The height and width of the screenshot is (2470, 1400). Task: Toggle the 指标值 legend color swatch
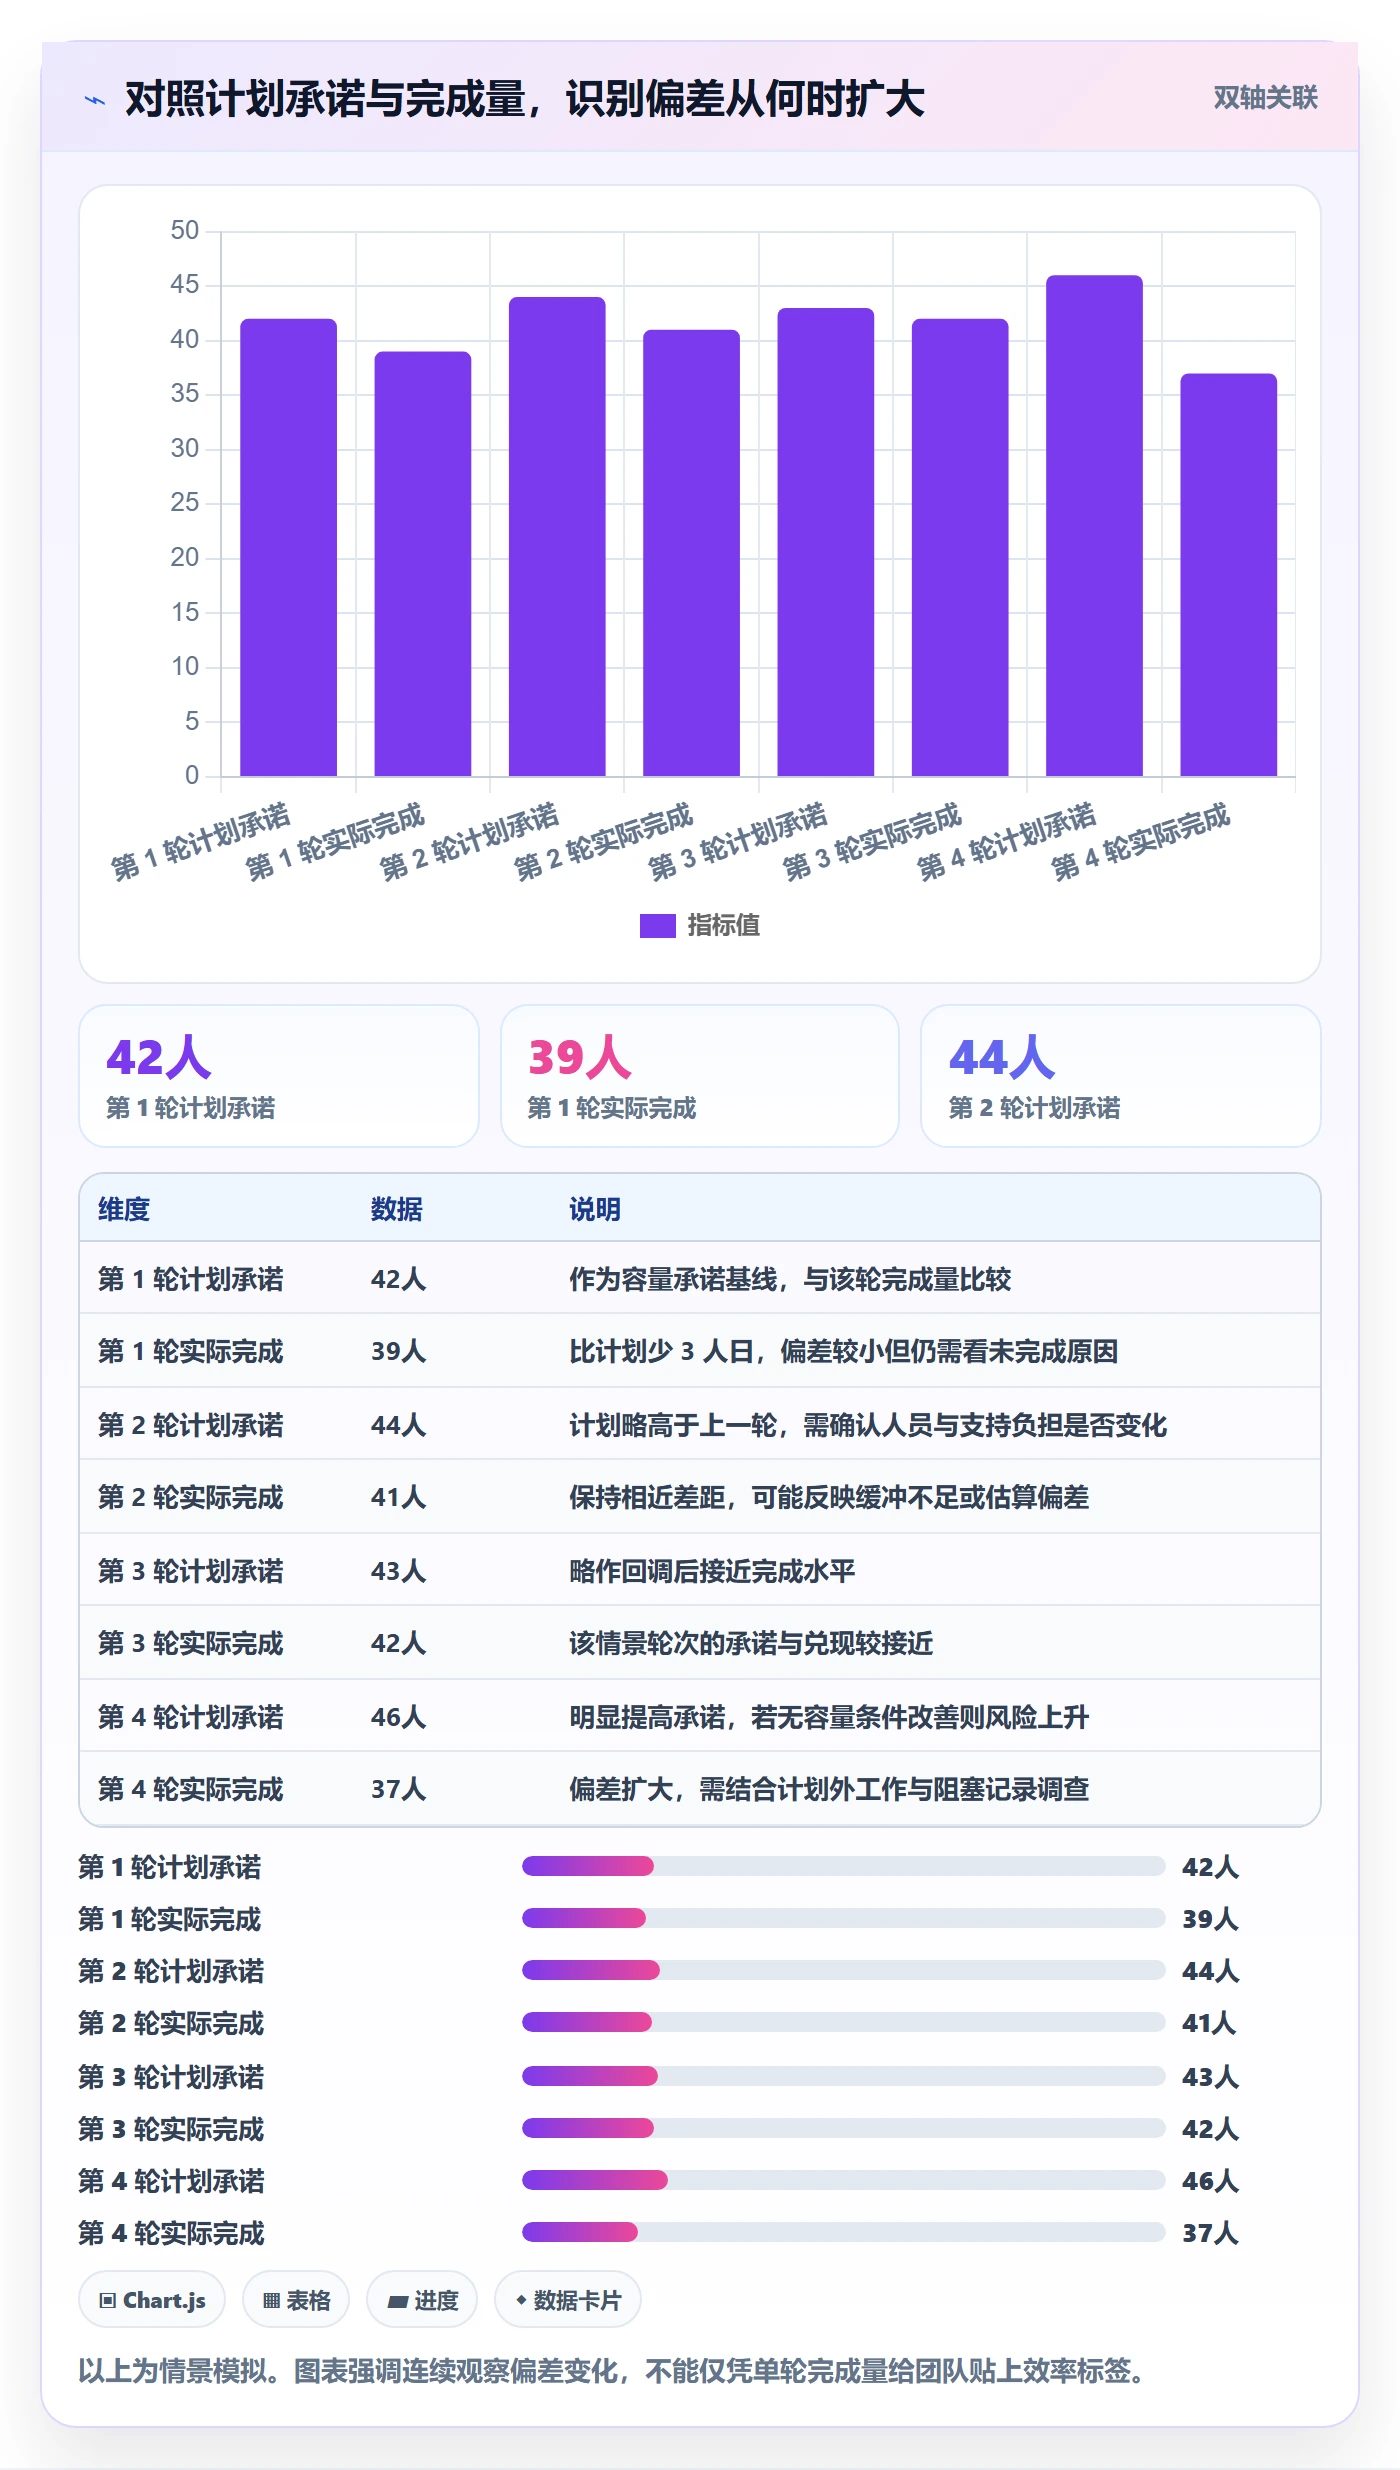pyautogui.click(x=657, y=926)
